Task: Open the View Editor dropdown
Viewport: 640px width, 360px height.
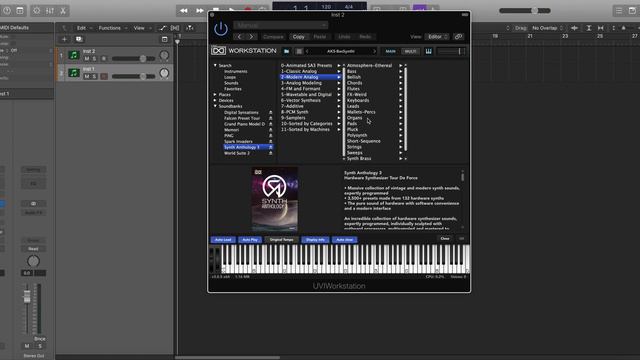Action: coord(437,37)
